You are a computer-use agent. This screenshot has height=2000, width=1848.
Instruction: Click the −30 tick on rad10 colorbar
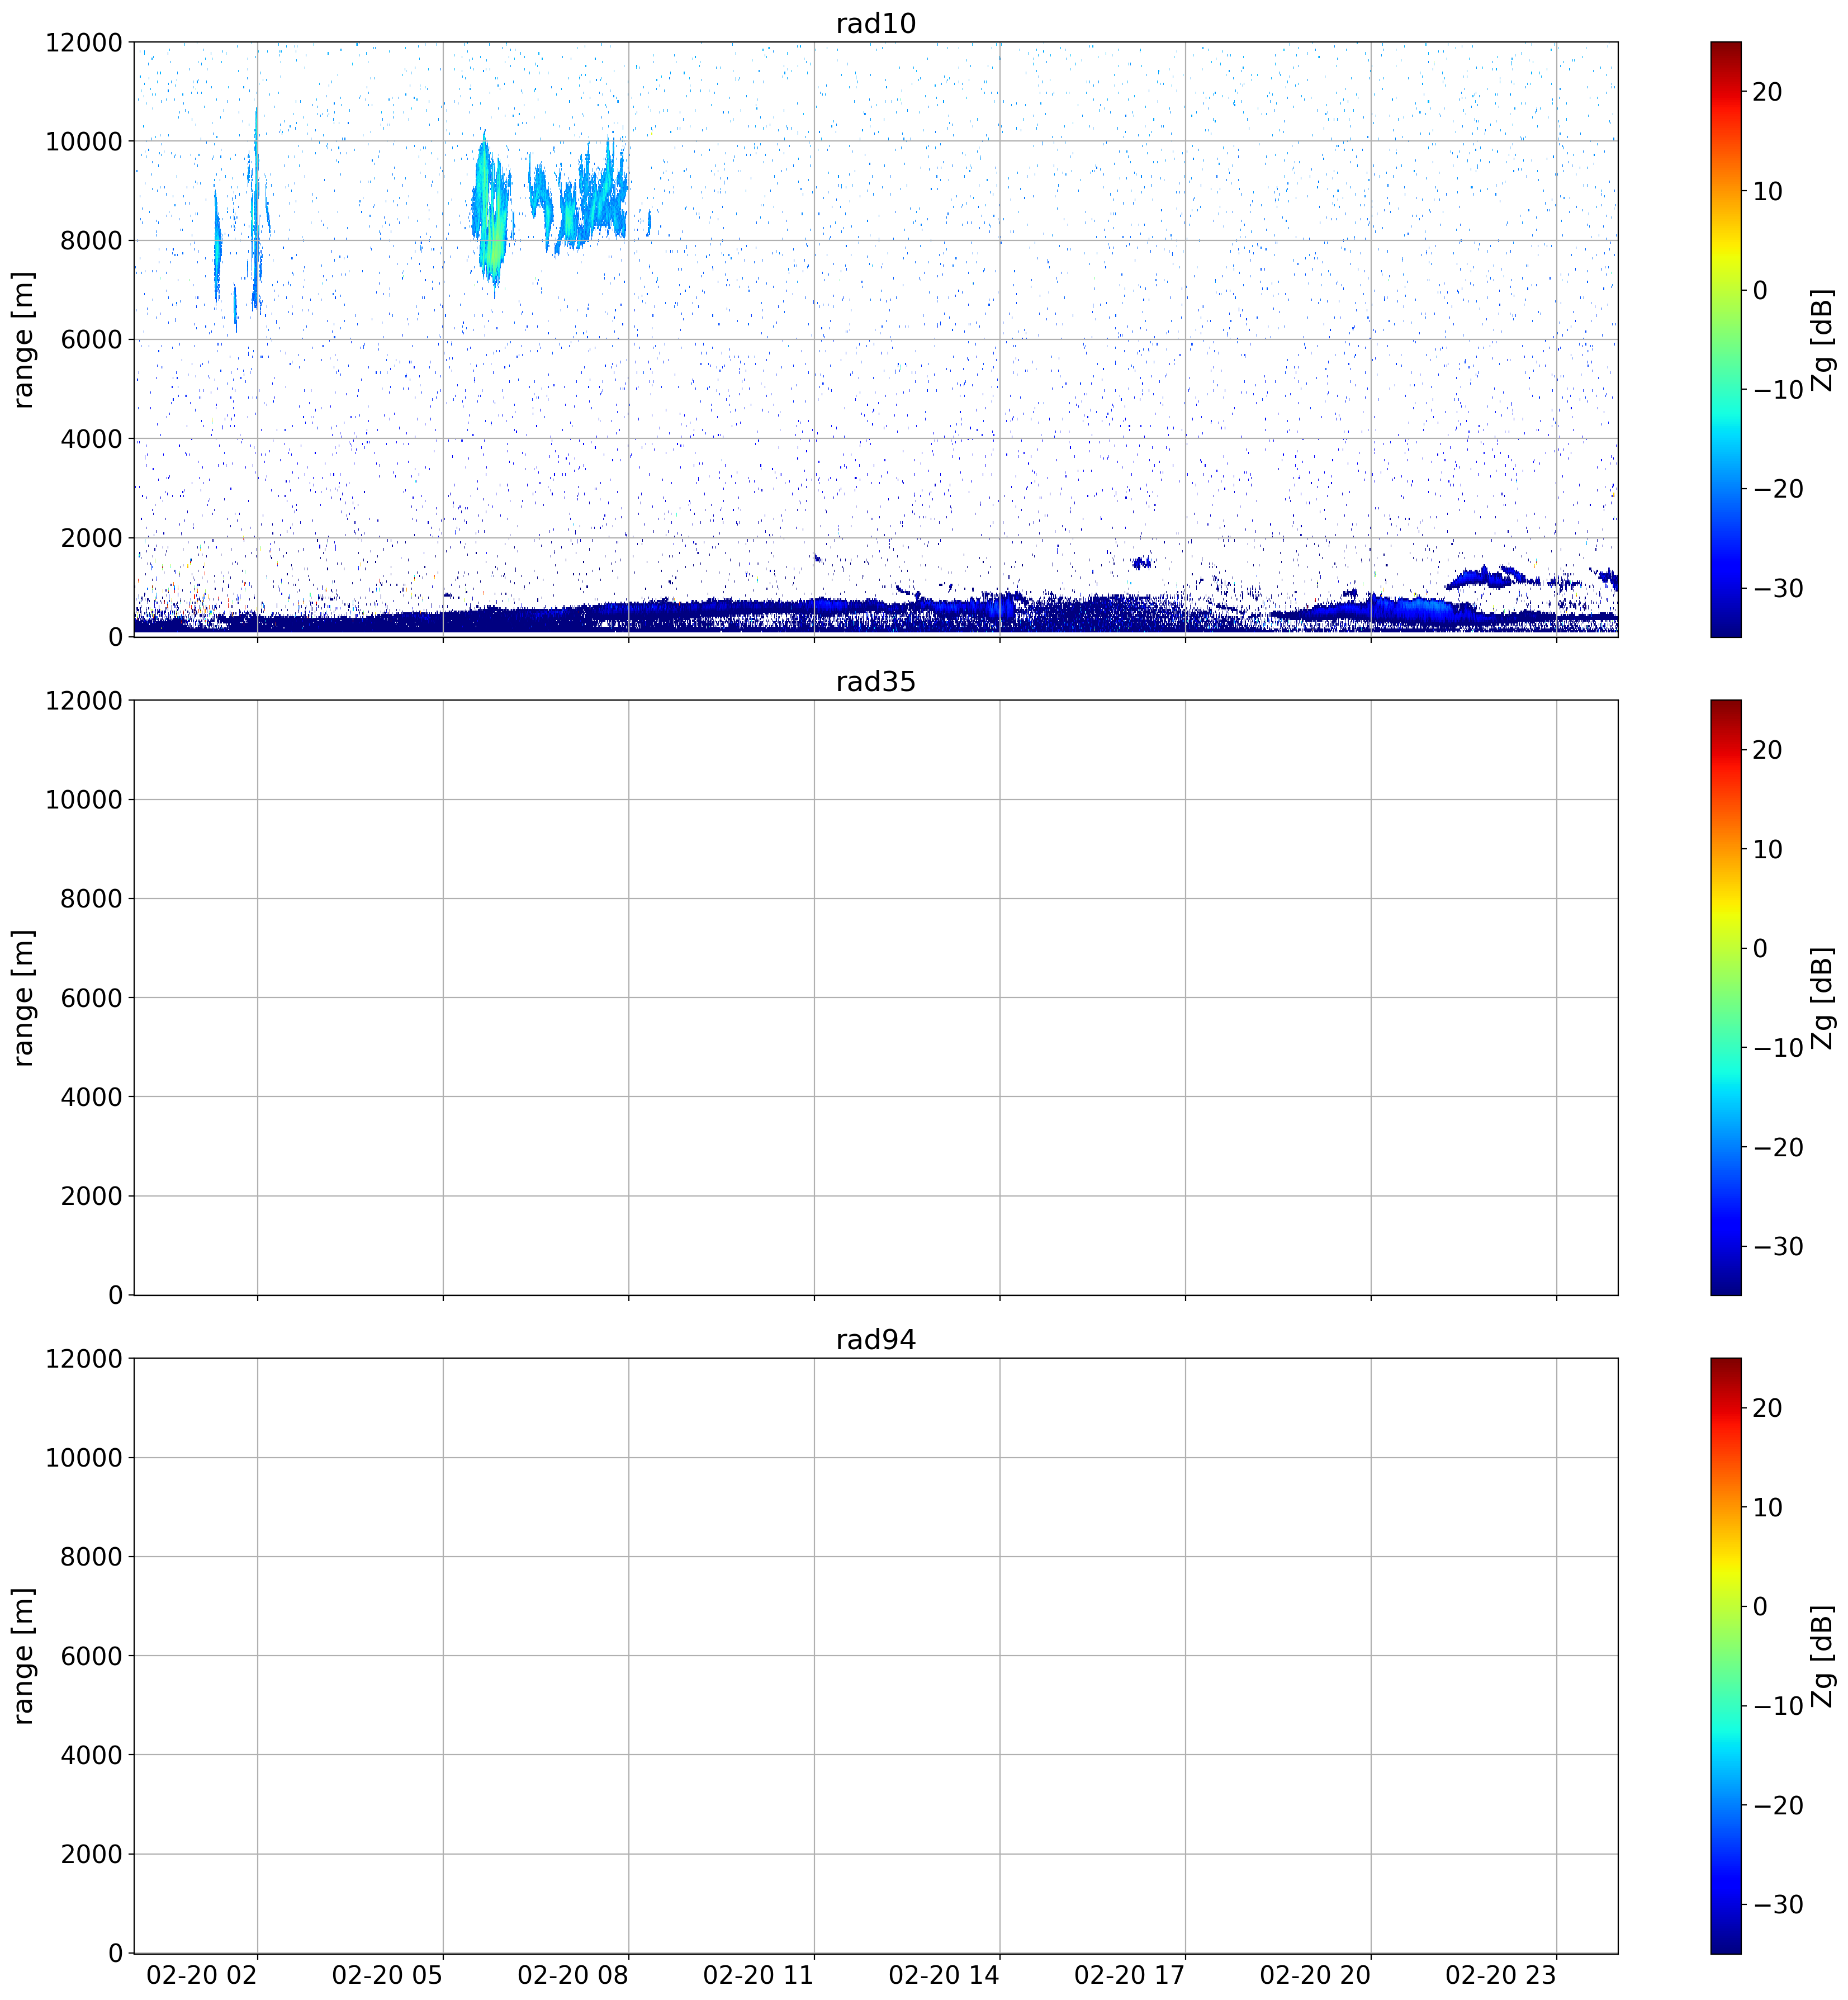[1778, 588]
